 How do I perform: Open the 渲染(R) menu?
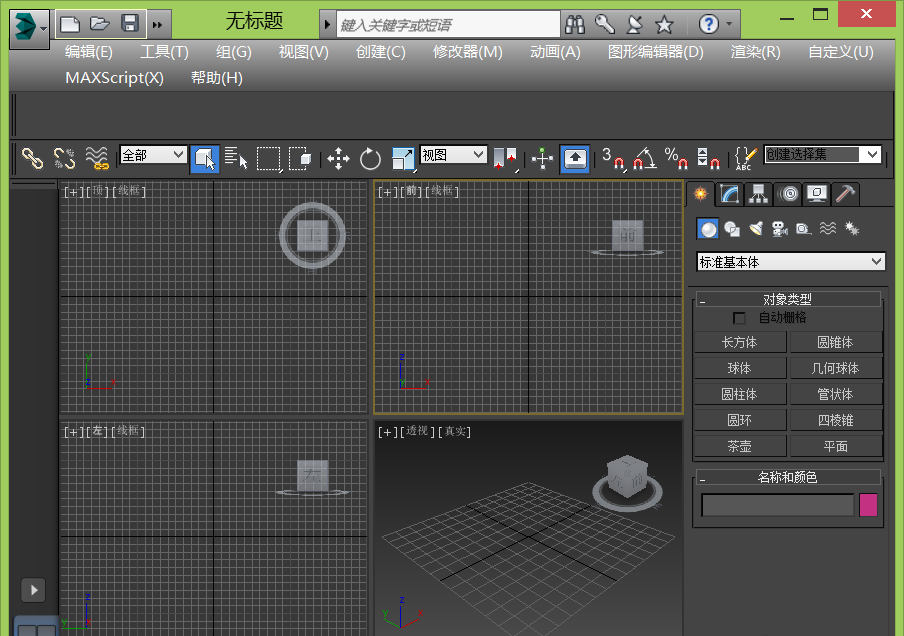tap(755, 52)
